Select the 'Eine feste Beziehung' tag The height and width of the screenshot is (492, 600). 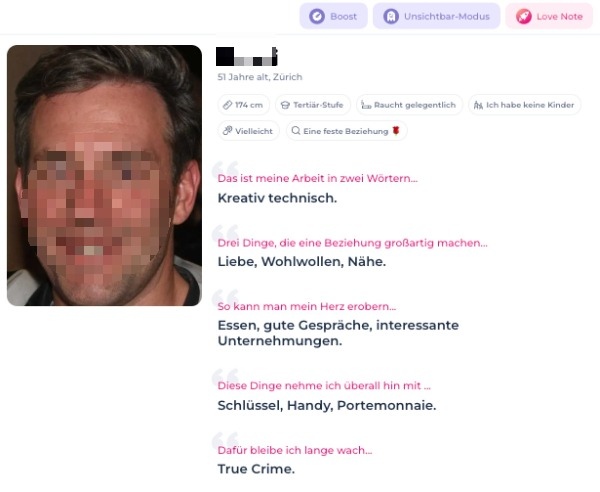[x=347, y=130]
